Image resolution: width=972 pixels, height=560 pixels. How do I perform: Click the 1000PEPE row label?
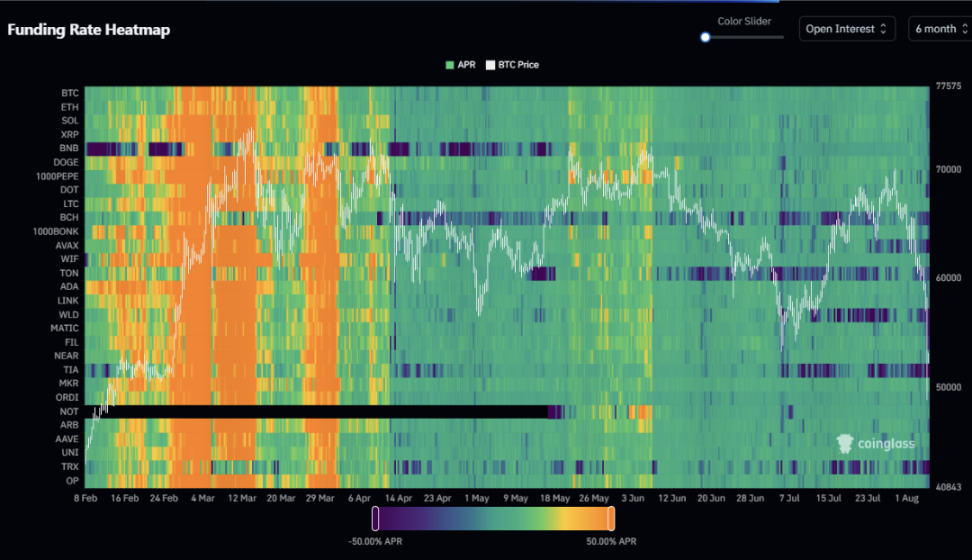point(57,176)
